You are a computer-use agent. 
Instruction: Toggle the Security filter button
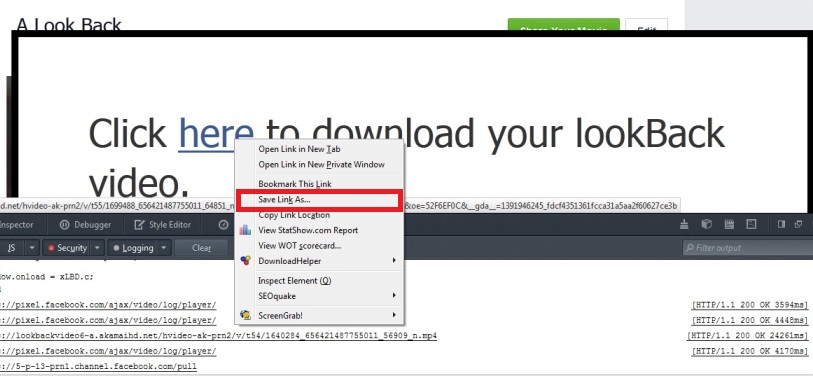tap(67, 248)
